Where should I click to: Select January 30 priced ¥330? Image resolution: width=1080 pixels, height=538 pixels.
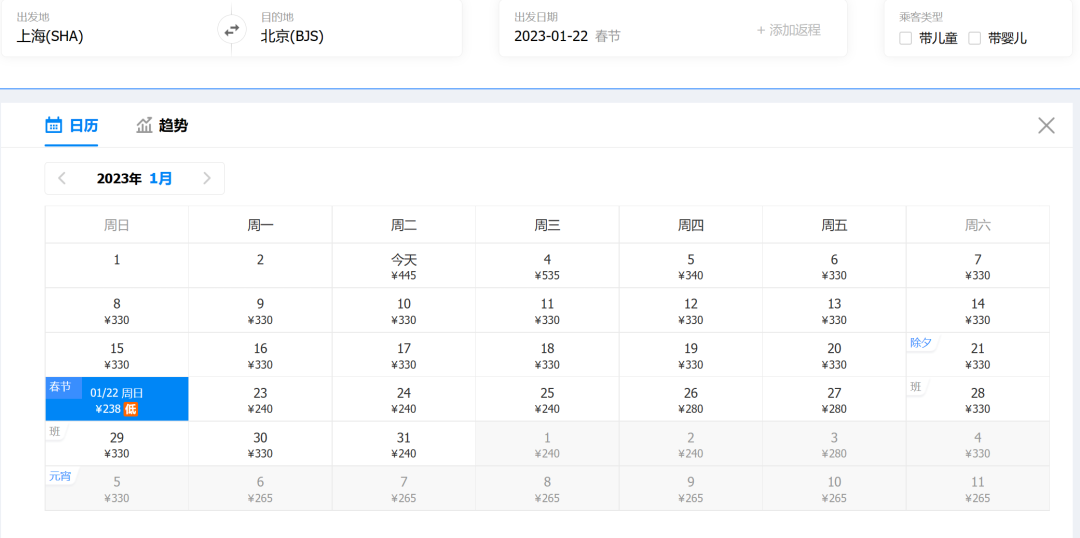[x=260, y=444]
